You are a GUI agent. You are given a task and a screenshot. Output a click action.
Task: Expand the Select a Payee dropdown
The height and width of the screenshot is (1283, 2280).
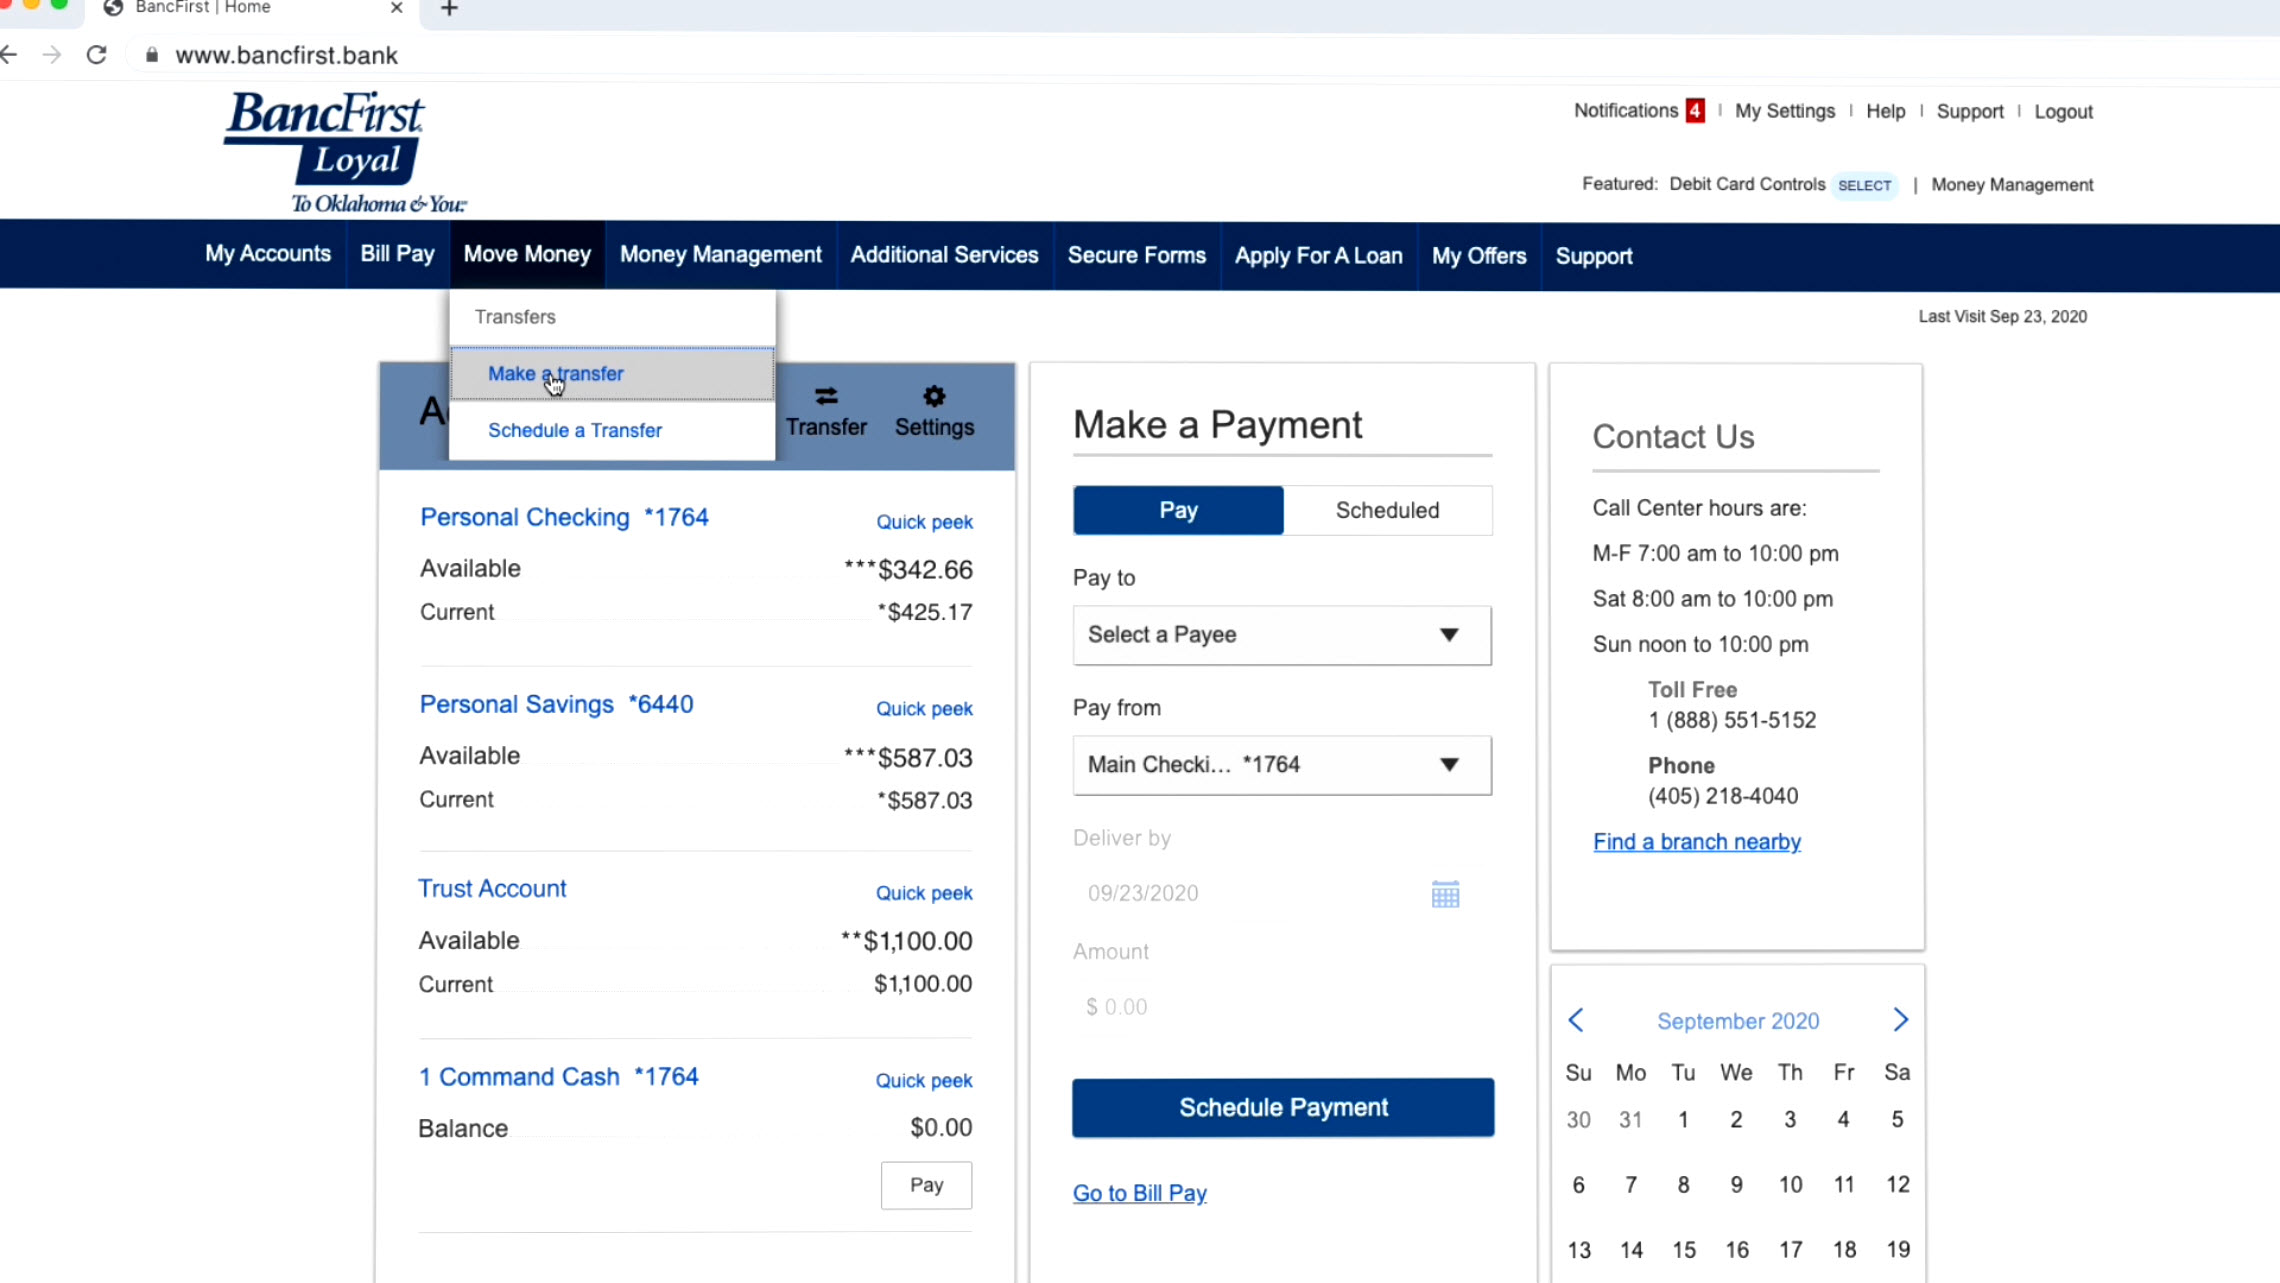(1281, 635)
